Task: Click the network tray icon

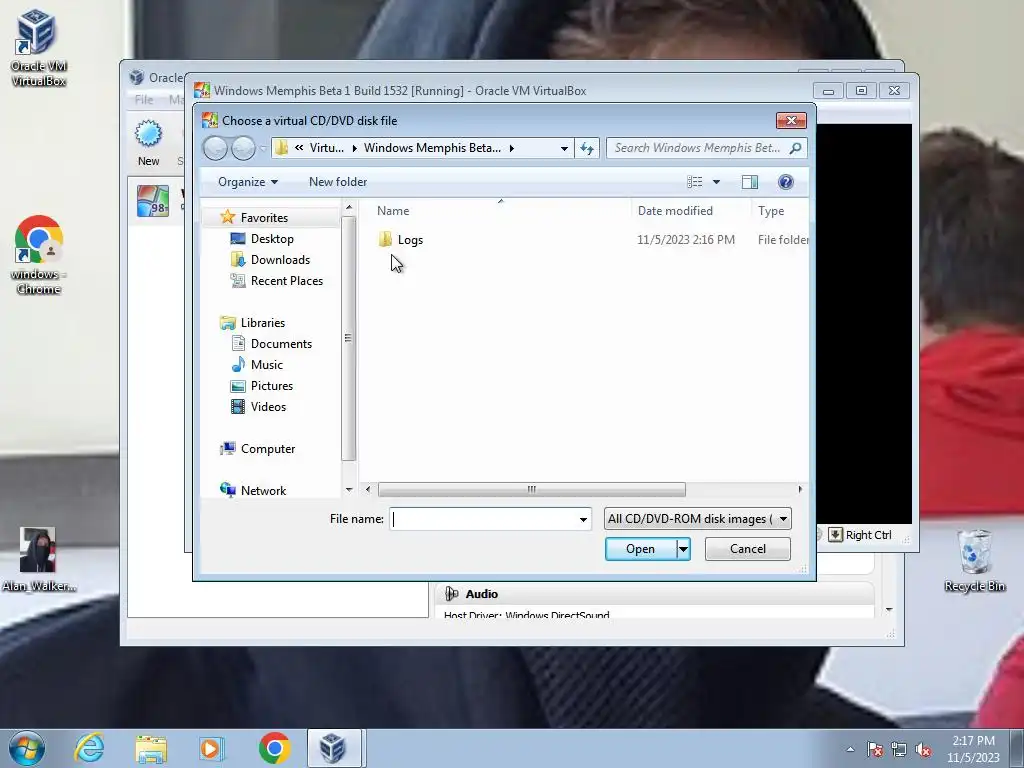Action: click(x=899, y=750)
